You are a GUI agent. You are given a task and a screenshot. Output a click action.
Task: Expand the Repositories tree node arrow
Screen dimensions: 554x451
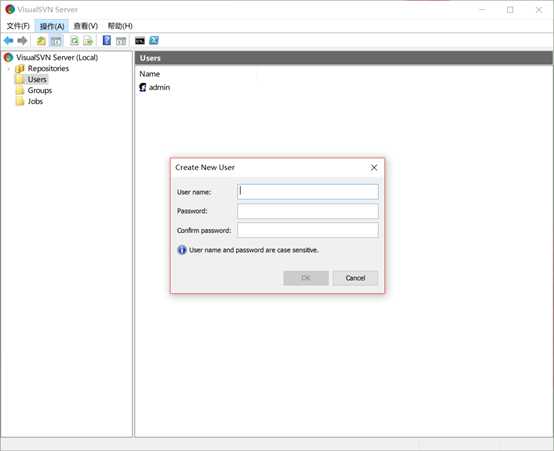click(9, 69)
